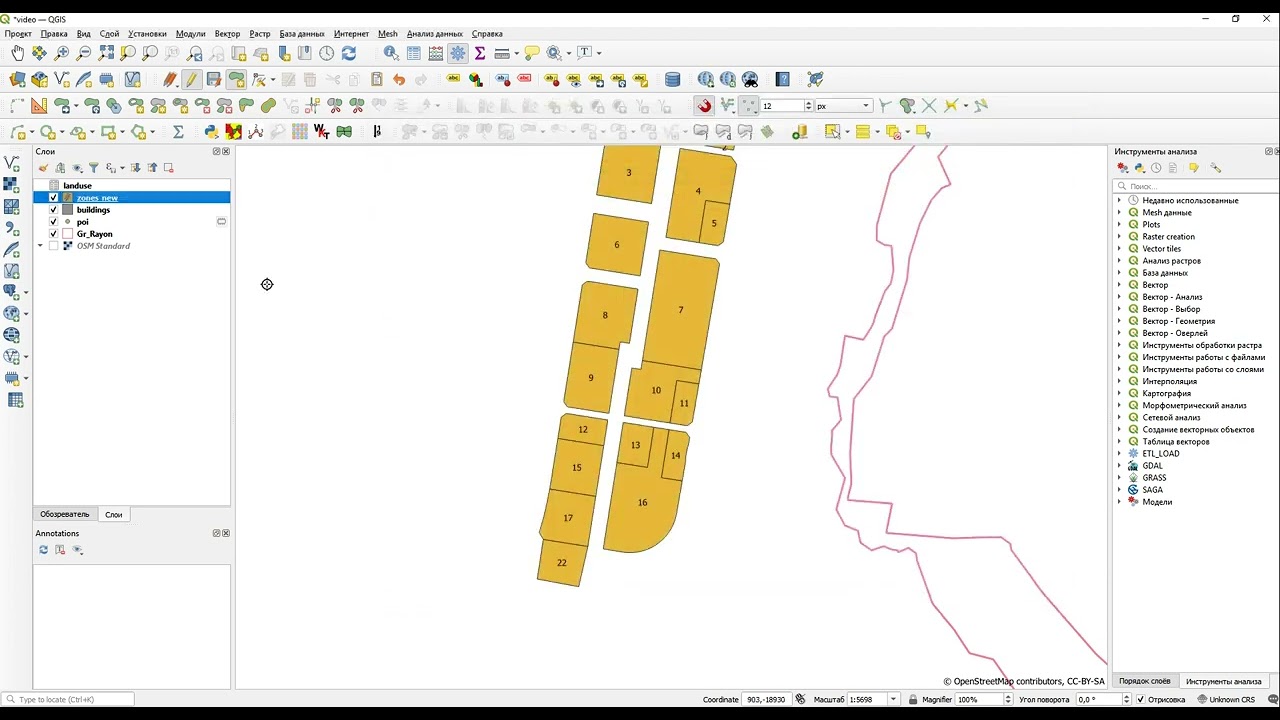Open the Слой menu
Viewport: 1280px width, 720px height.
109,34
